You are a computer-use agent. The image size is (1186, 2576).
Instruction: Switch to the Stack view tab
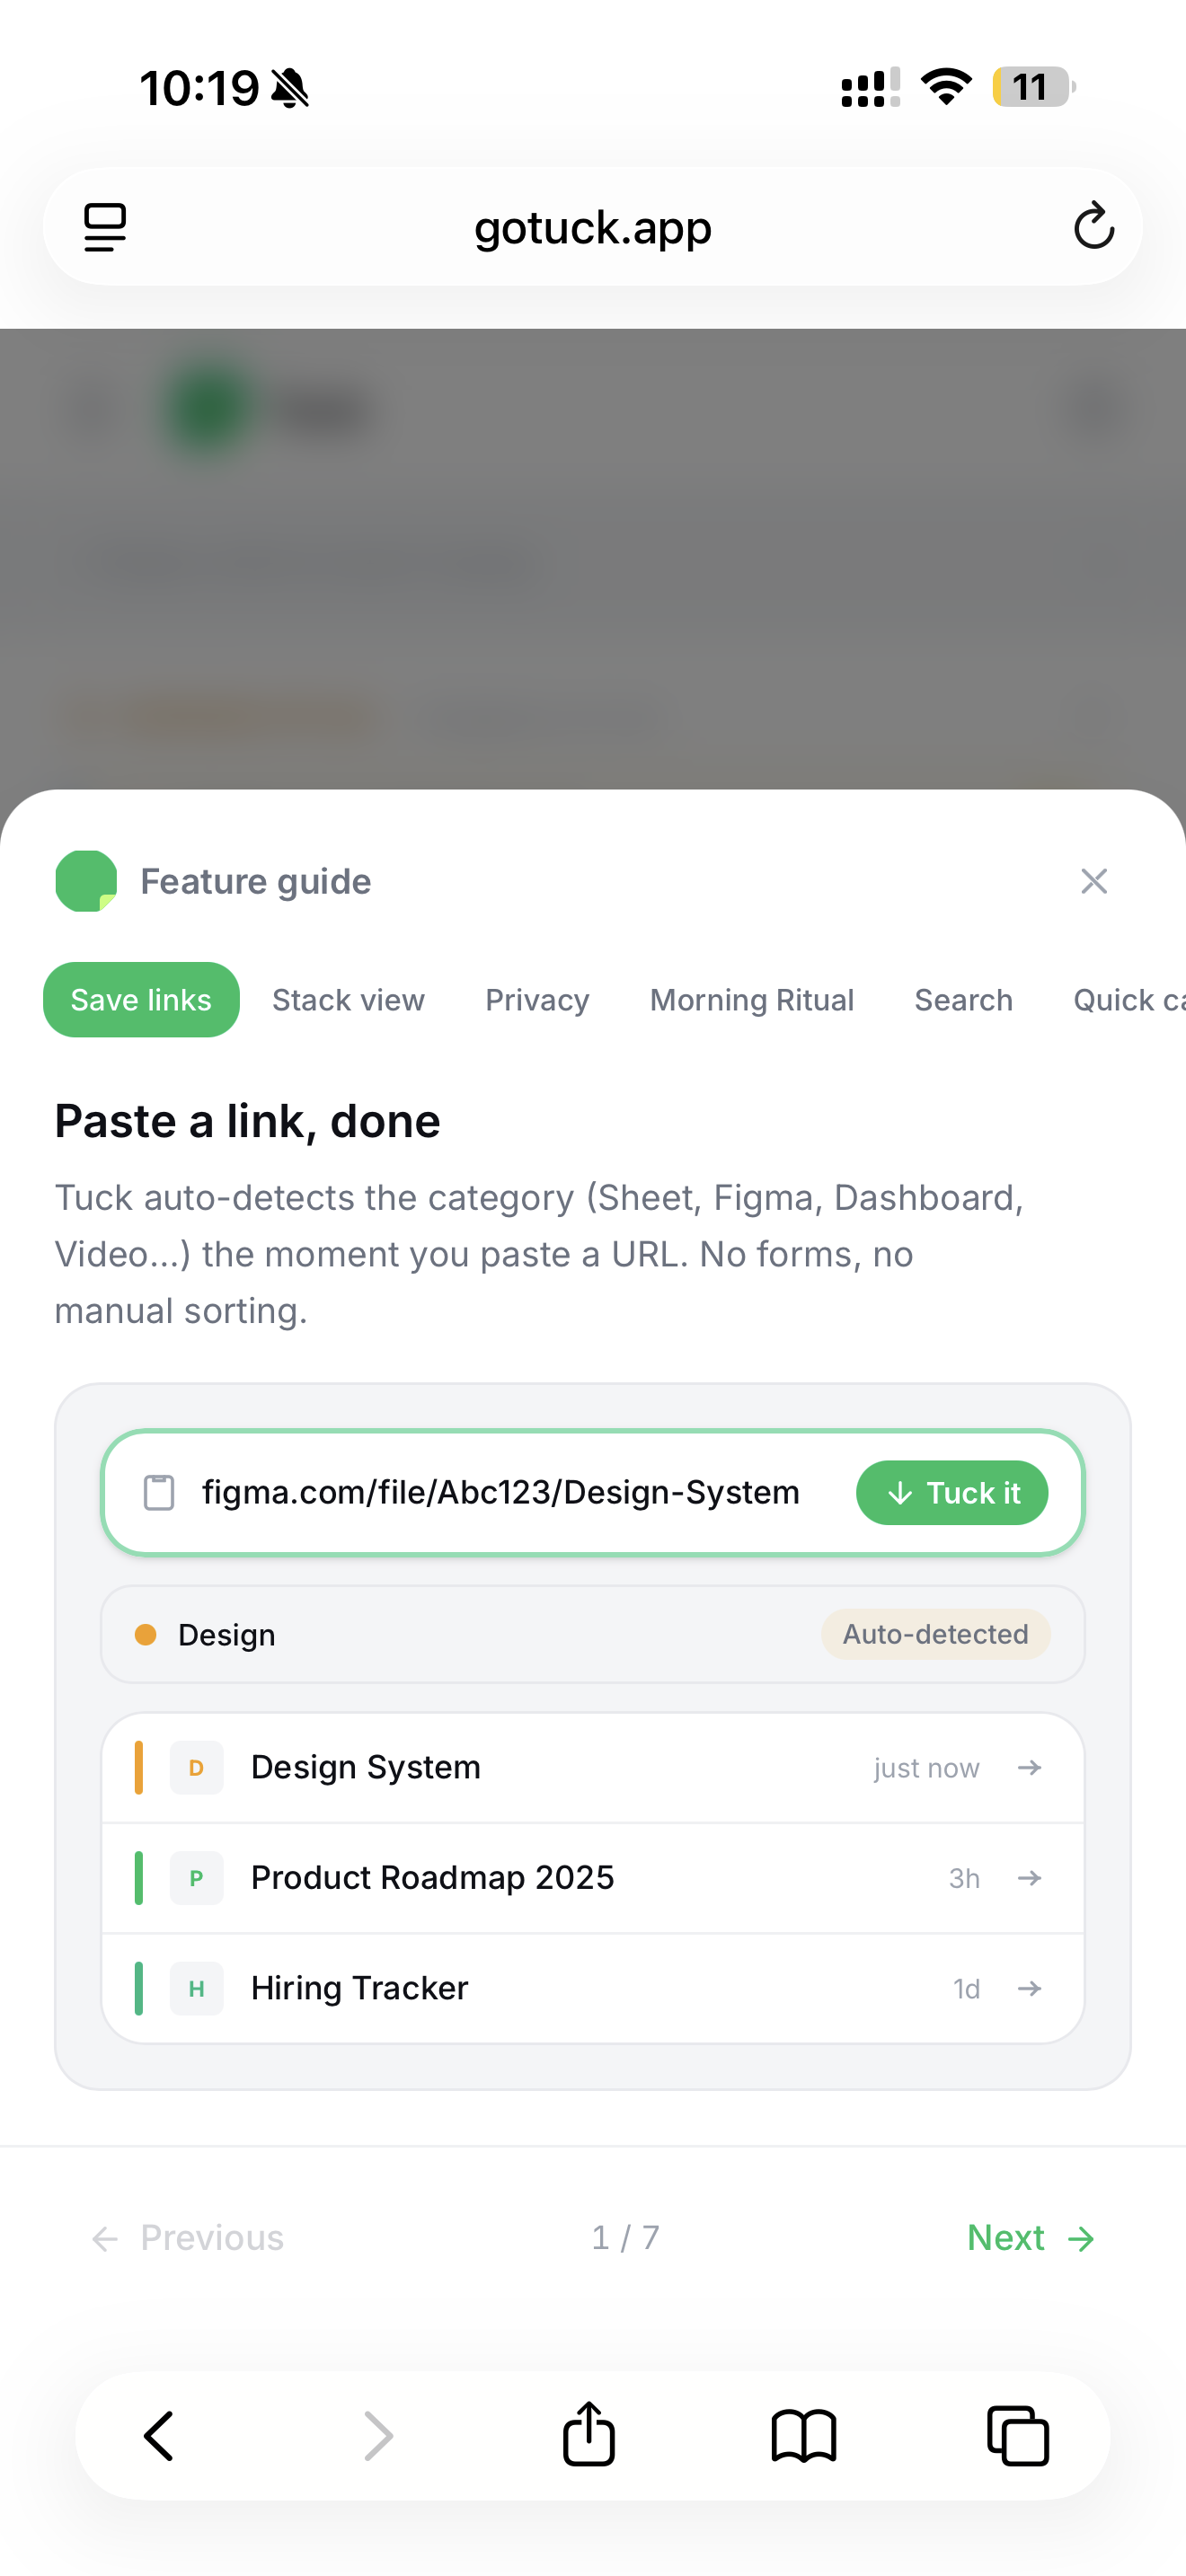(x=348, y=1000)
